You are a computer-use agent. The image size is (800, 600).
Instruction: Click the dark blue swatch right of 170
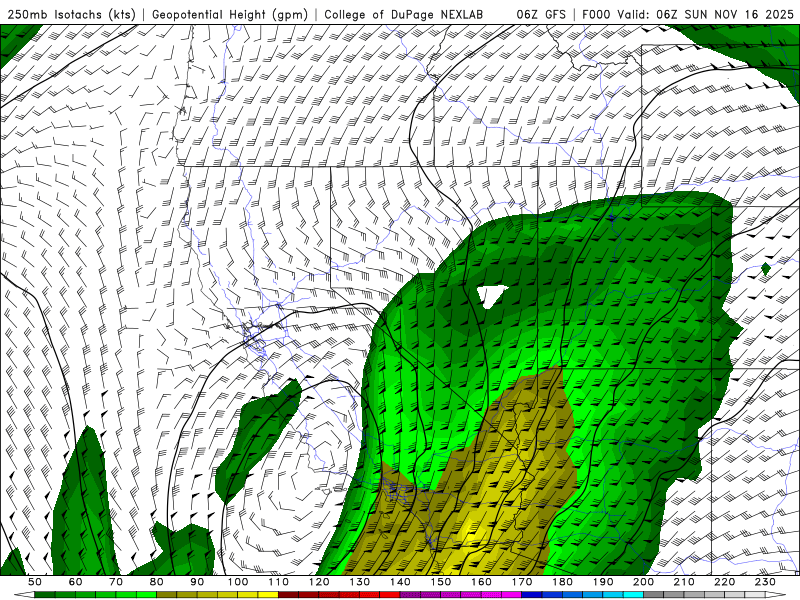tap(532, 594)
